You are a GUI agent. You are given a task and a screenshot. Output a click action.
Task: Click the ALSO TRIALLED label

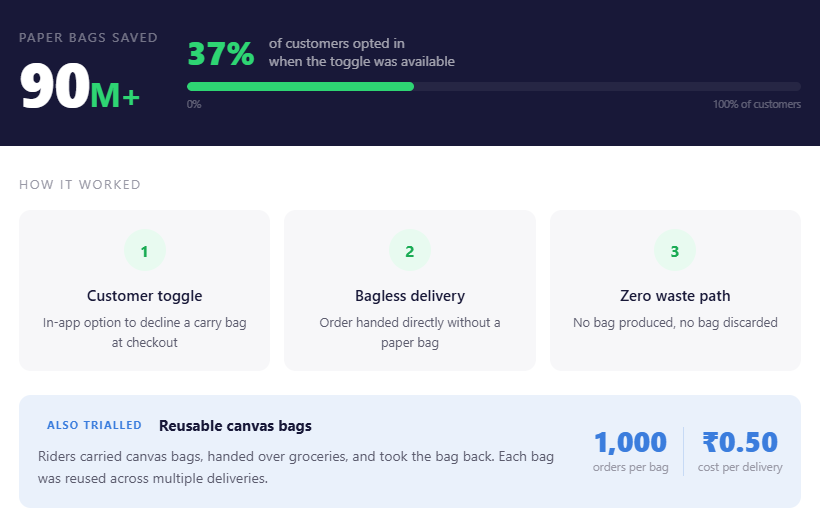(x=94, y=426)
